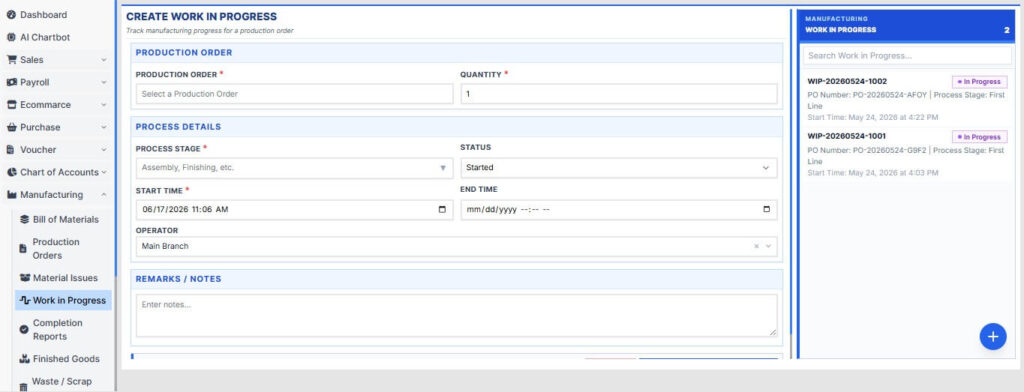Click the Material Issues boxes icon
The image size is (1024, 392).
click(25, 278)
